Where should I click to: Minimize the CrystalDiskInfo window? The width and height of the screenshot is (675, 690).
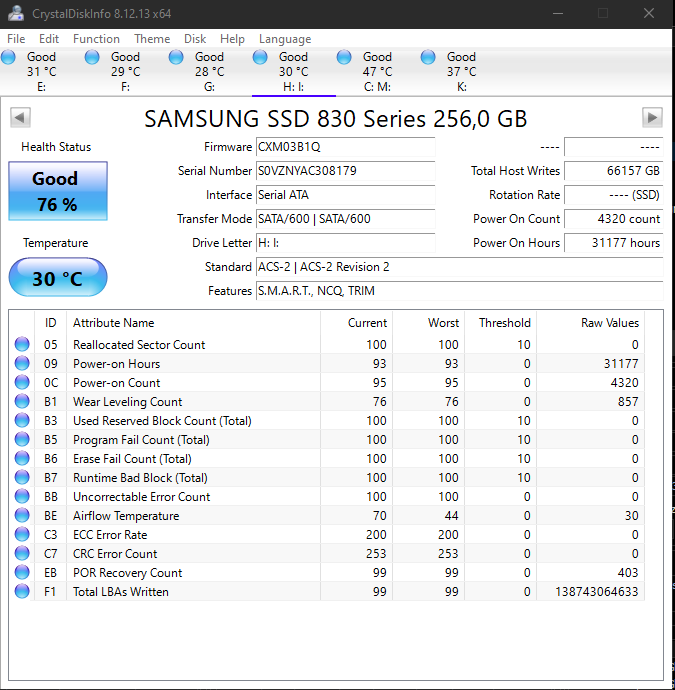558,14
